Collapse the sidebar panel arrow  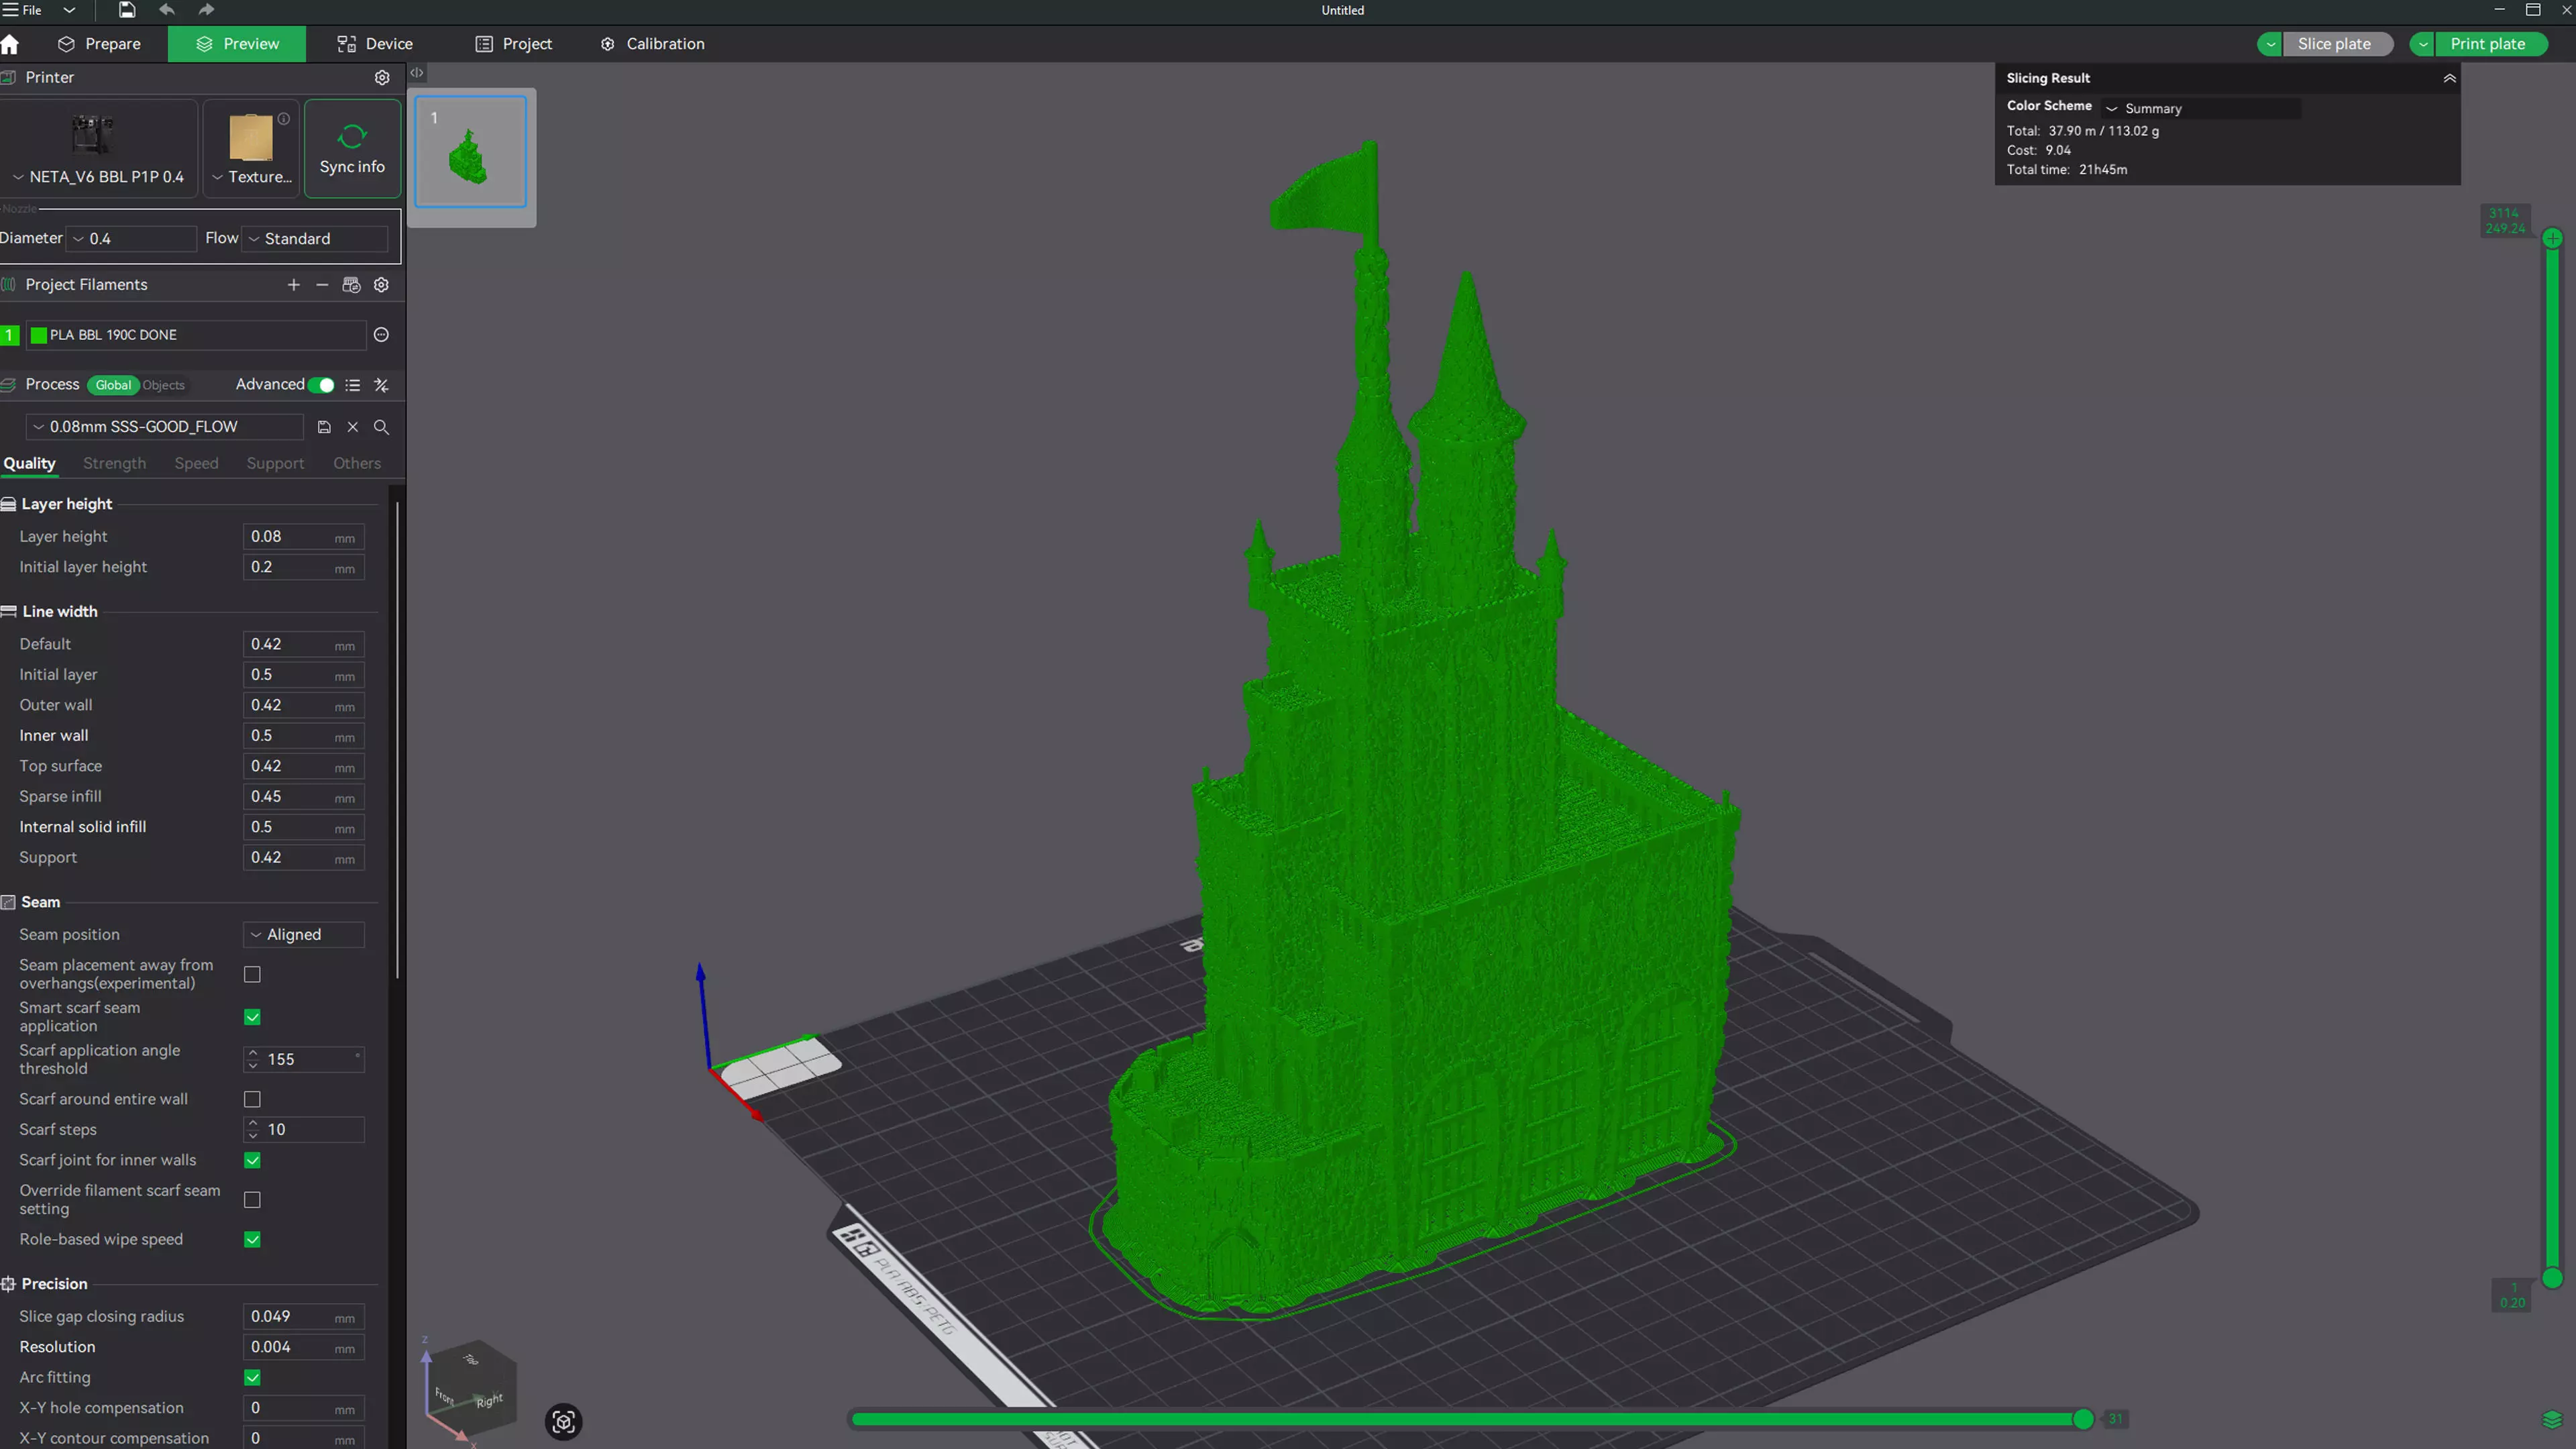tap(417, 73)
